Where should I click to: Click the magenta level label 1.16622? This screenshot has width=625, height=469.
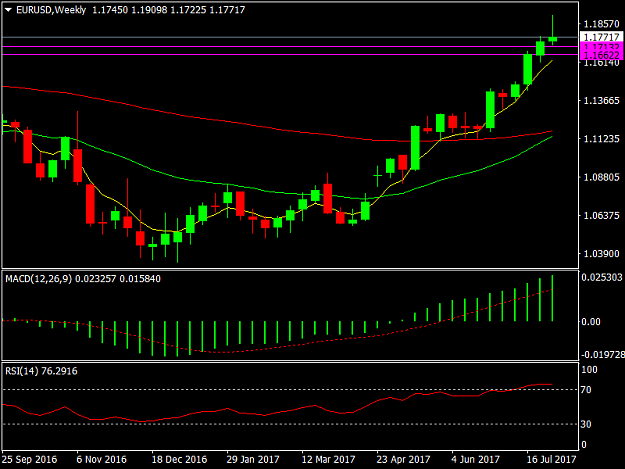[602, 56]
